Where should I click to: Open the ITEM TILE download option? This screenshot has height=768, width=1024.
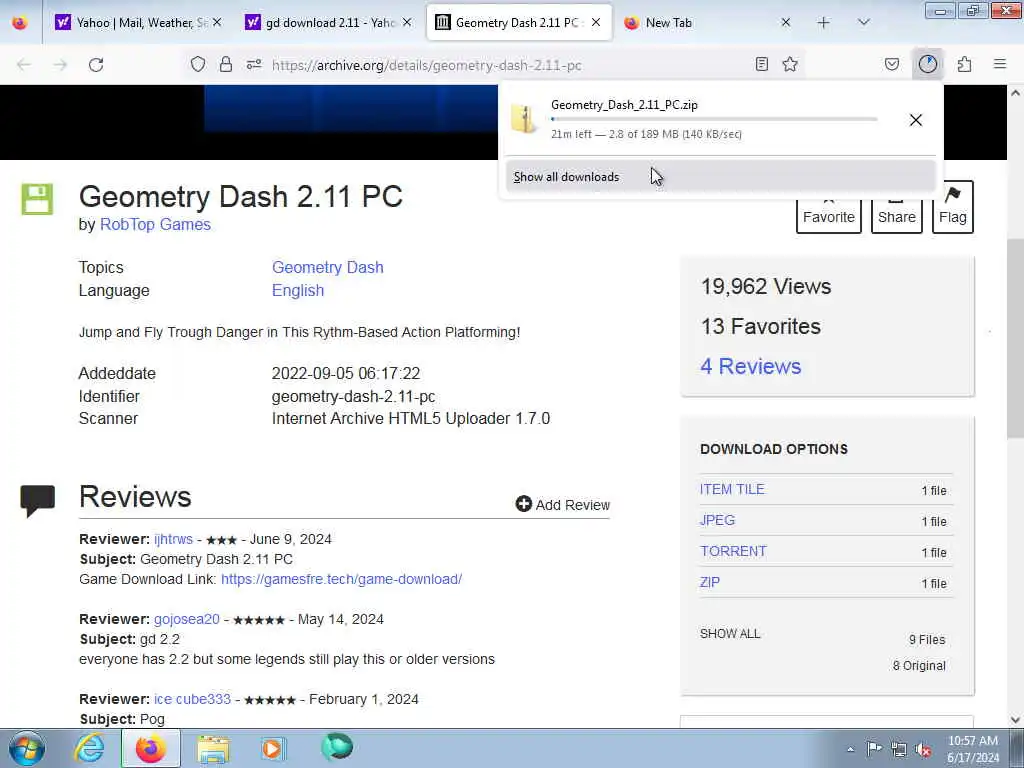pyautogui.click(x=732, y=490)
